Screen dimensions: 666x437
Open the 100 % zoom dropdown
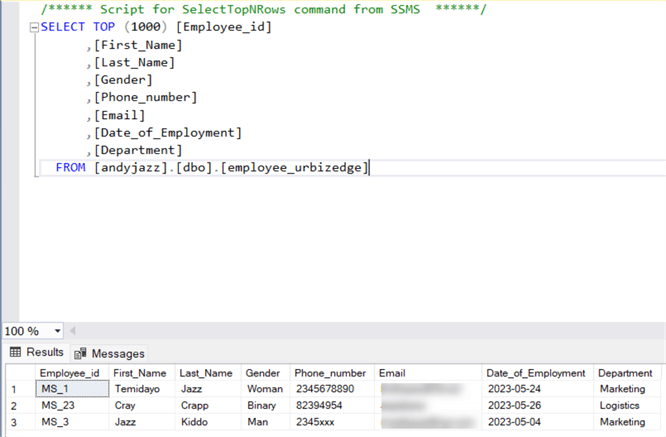57,331
